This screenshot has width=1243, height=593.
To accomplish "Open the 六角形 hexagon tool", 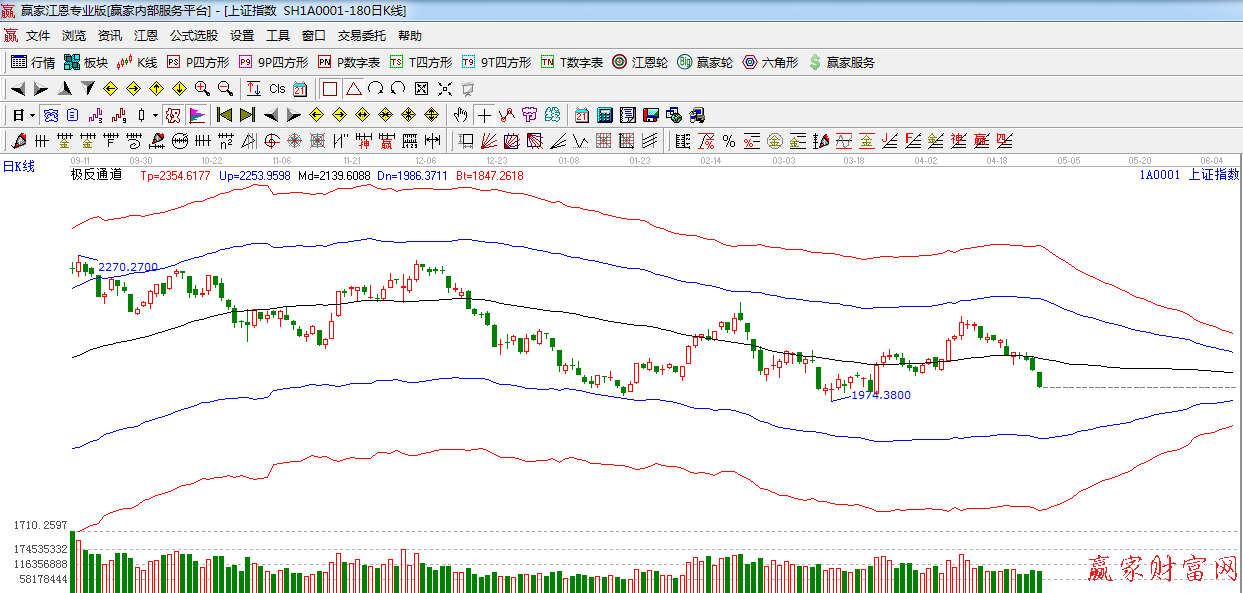I will click(770, 62).
